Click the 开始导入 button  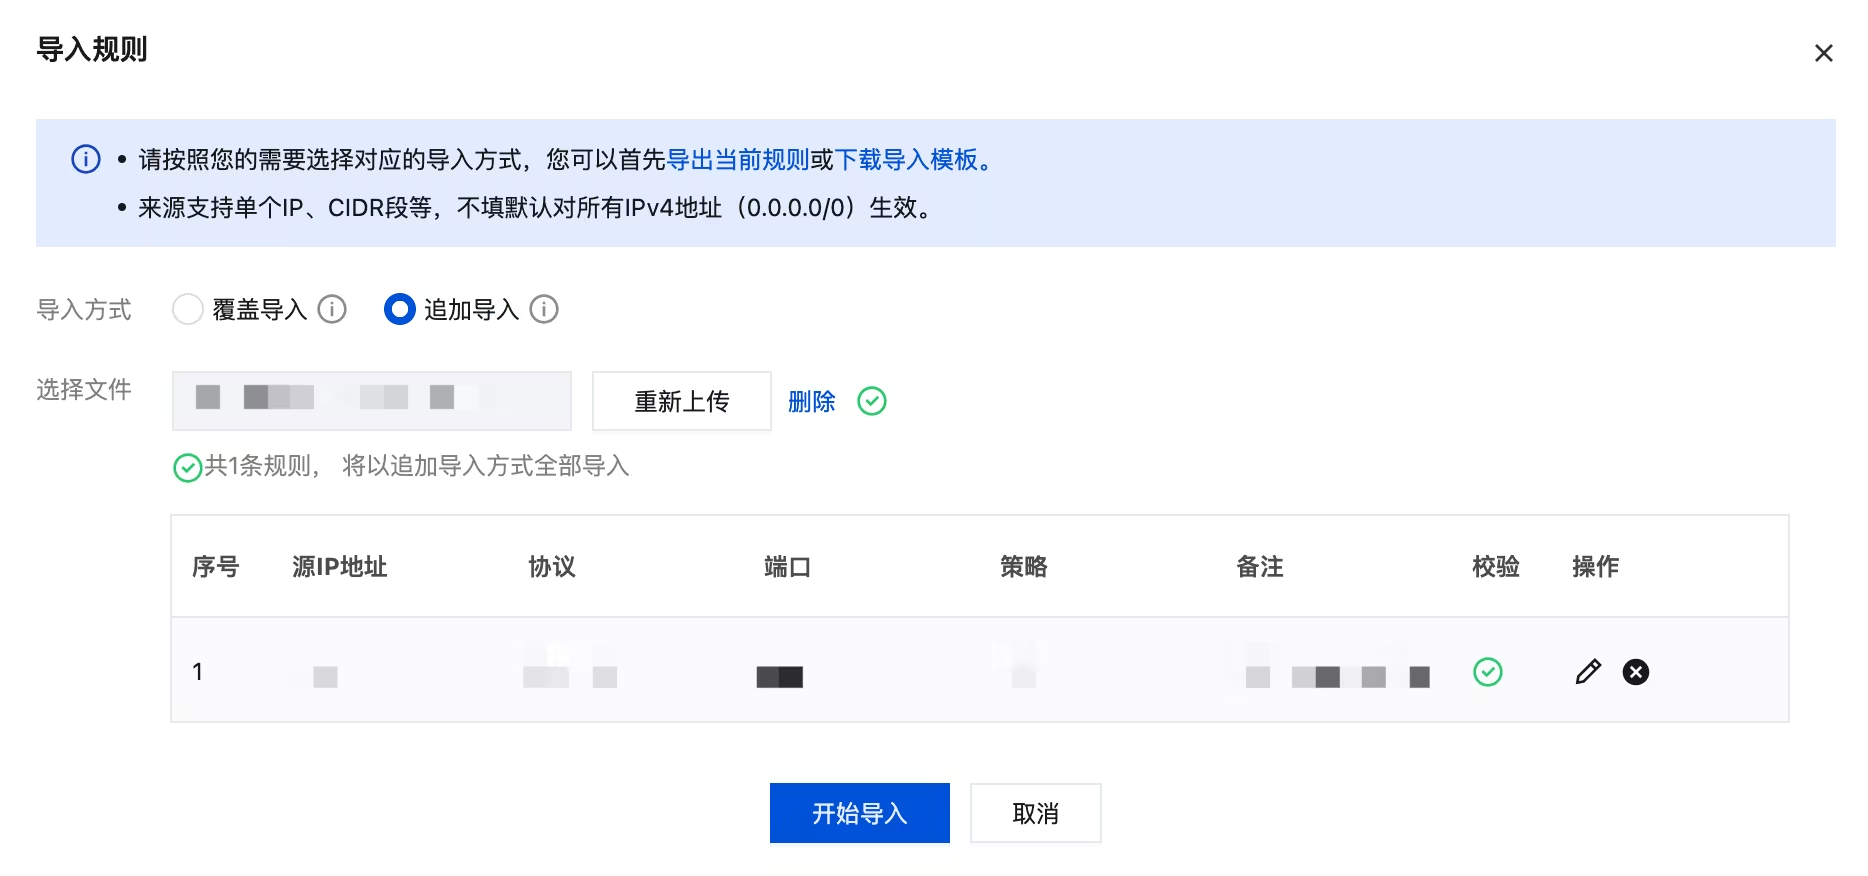tap(860, 813)
